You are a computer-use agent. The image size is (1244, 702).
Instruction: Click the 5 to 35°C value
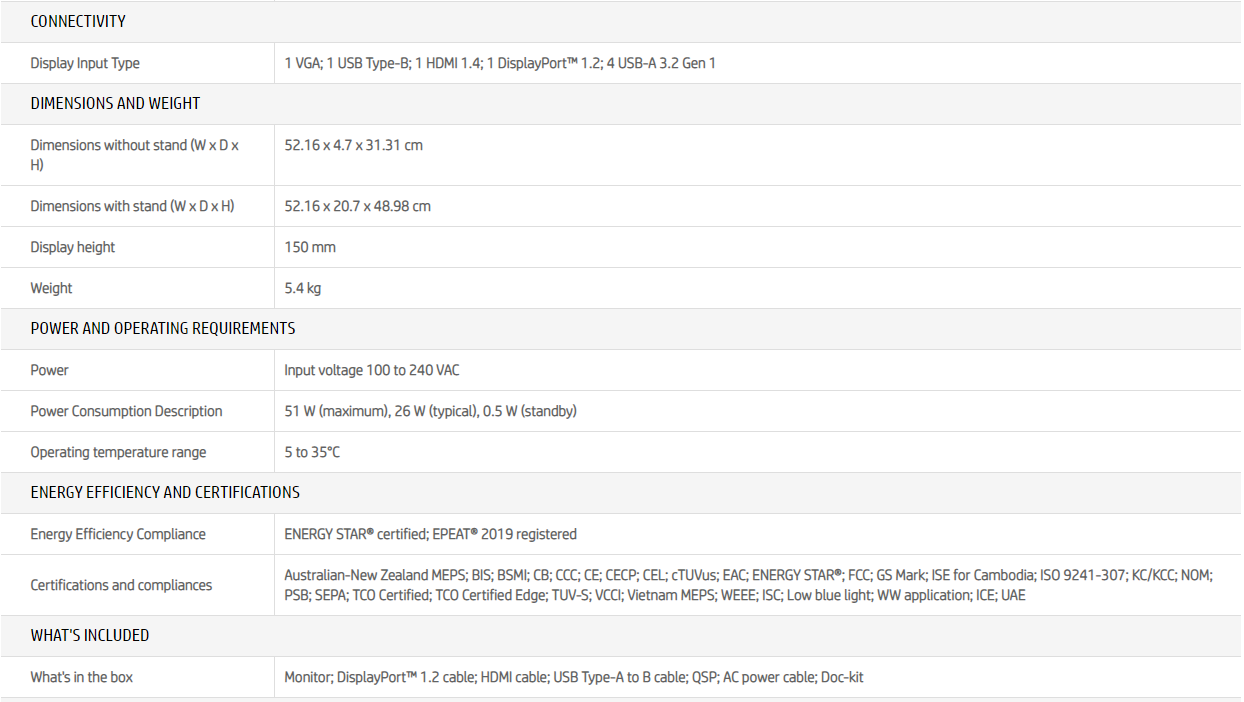(312, 452)
